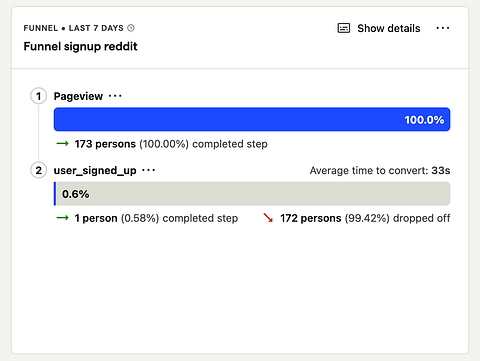Click the clock icon beside LAST 7 DAYS

(x=131, y=28)
